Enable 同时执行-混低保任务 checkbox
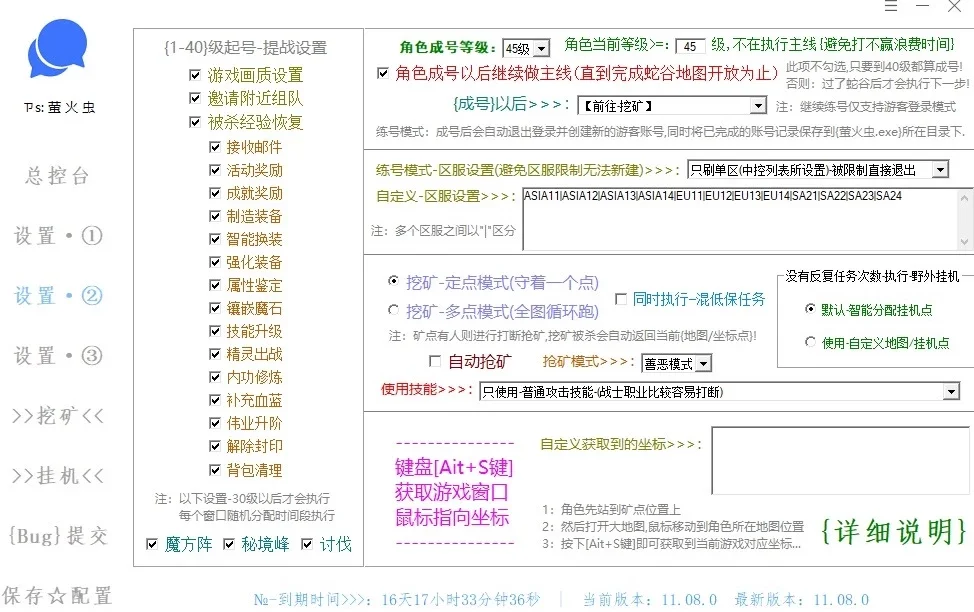This screenshot has height=612, width=974. [x=620, y=299]
